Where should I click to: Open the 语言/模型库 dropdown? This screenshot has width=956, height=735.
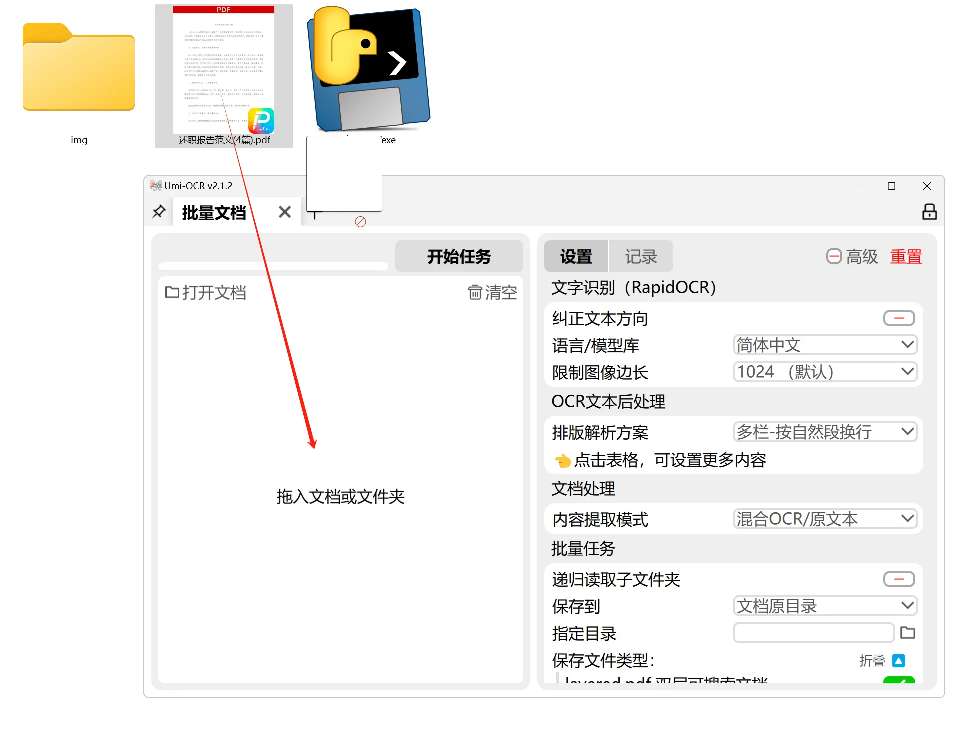tap(824, 345)
